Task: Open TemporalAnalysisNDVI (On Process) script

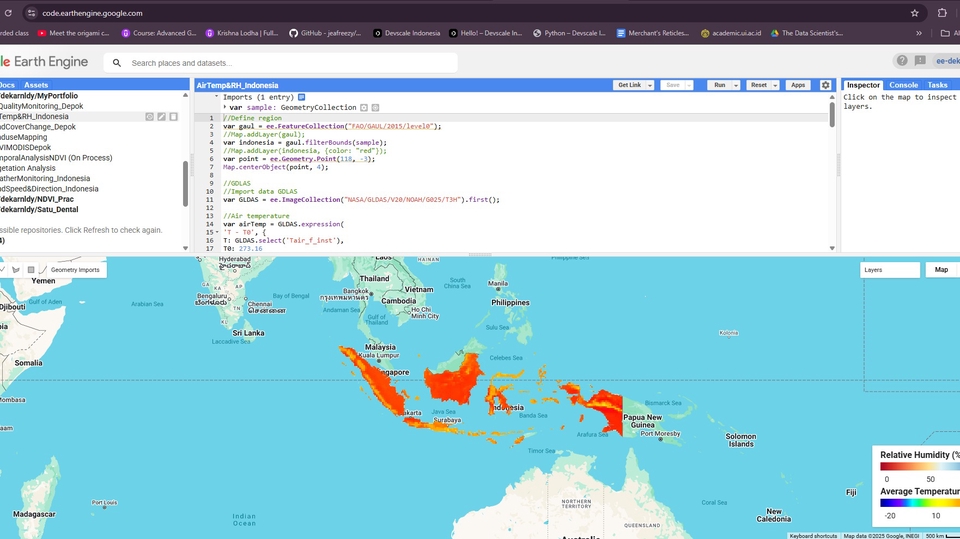Action: pyautogui.click(x=56, y=157)
